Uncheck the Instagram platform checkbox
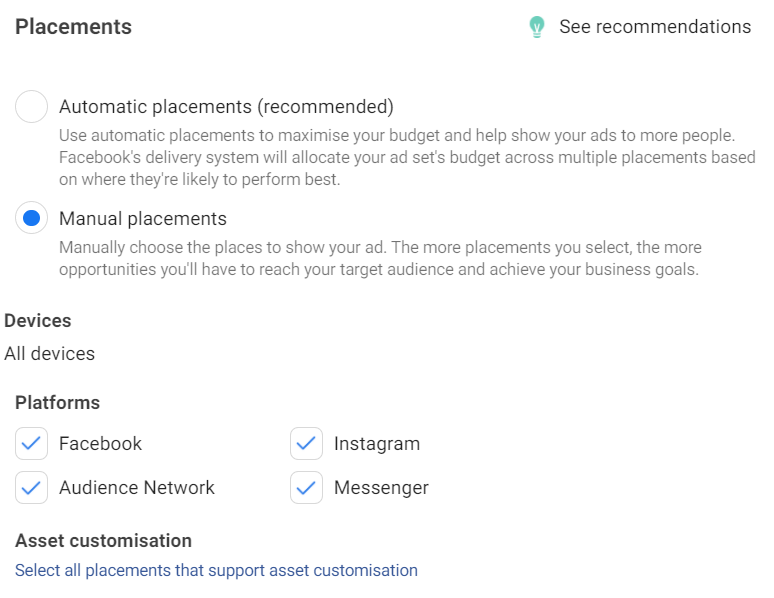The height and width of the screenshot is (598, 774). coord(306,443)
